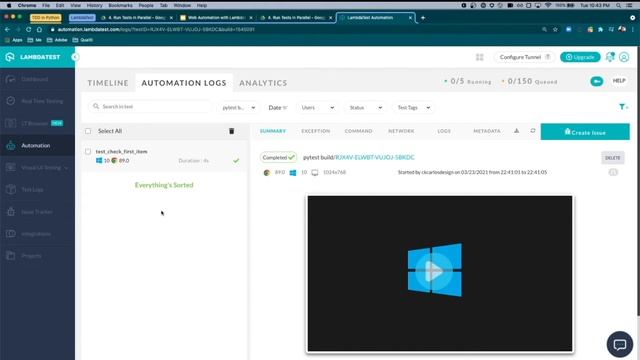Reload the page in Chrome
Image resolution: width=640 pixels, height=360 pixels.
[29, 29]
